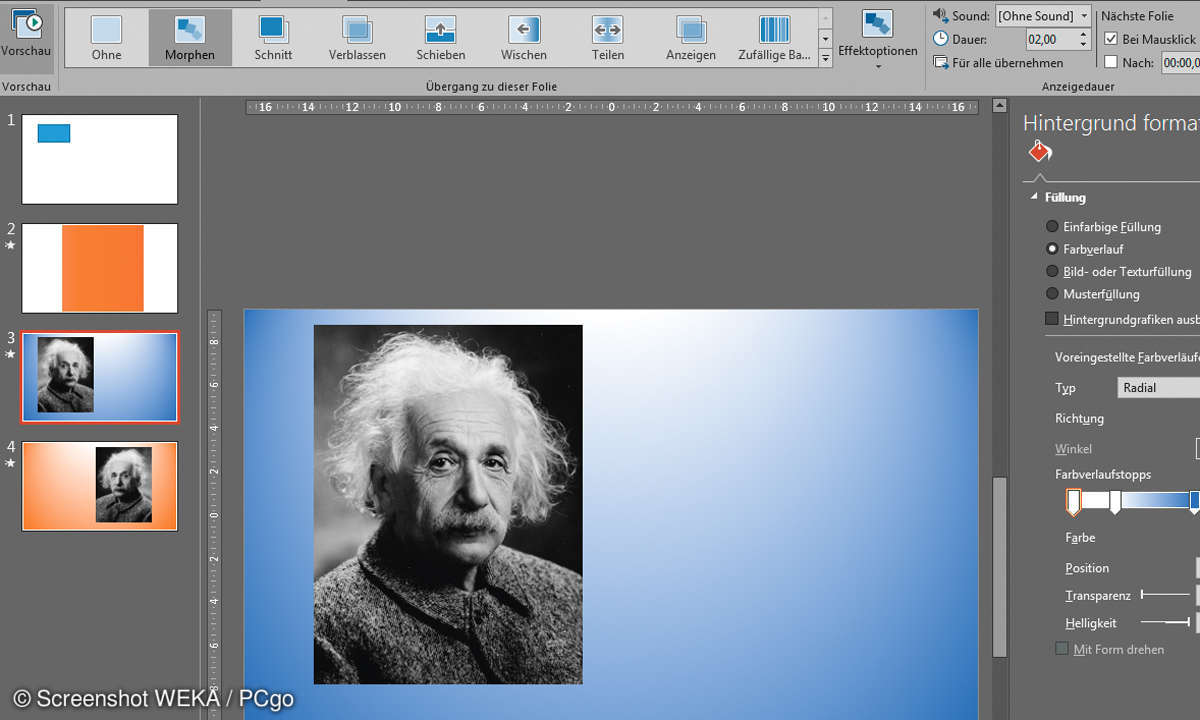Select the Farbverlauf radio button
The width and height of the screenshot is (1200, 720).
coord(1052,249)
